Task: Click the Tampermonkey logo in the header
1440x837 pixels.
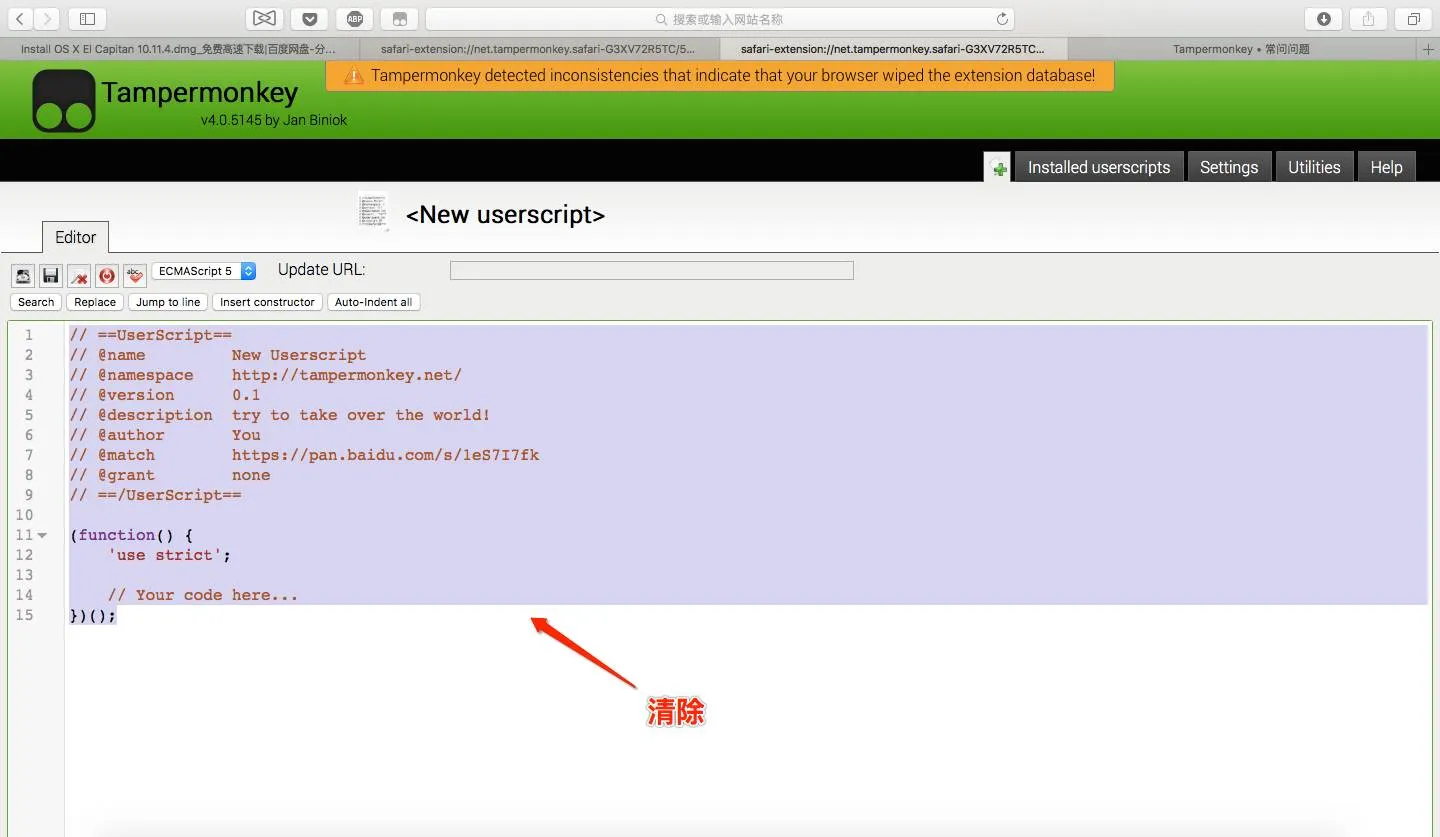Action: tap(64, 101)
